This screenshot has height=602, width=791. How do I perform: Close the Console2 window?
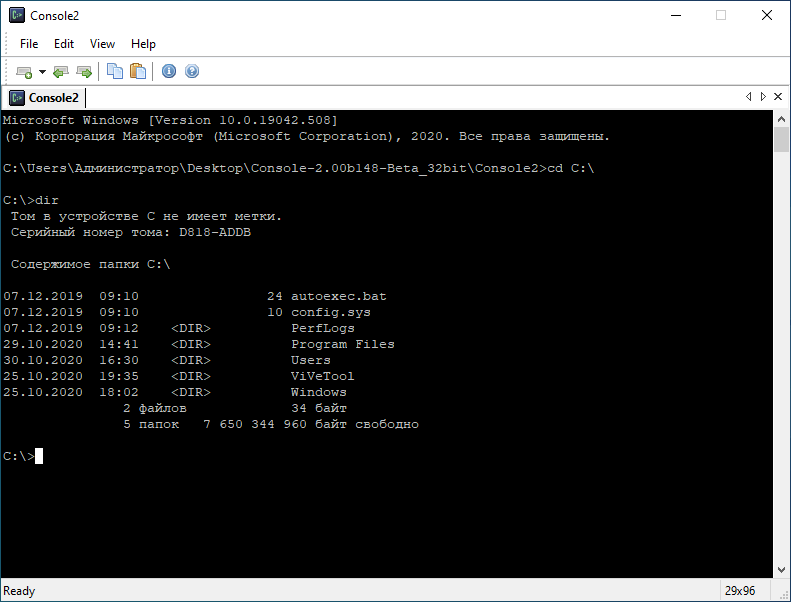click(x=767, y=15)
